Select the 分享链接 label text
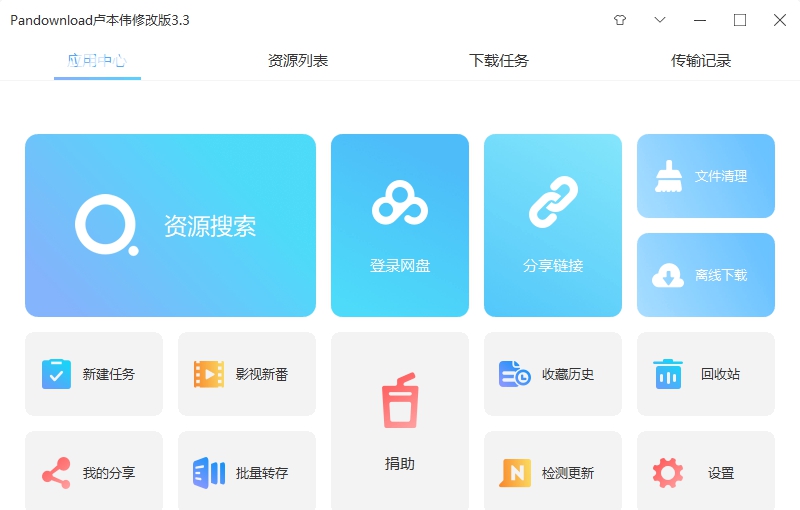800x510 pixels. [553, 266]
